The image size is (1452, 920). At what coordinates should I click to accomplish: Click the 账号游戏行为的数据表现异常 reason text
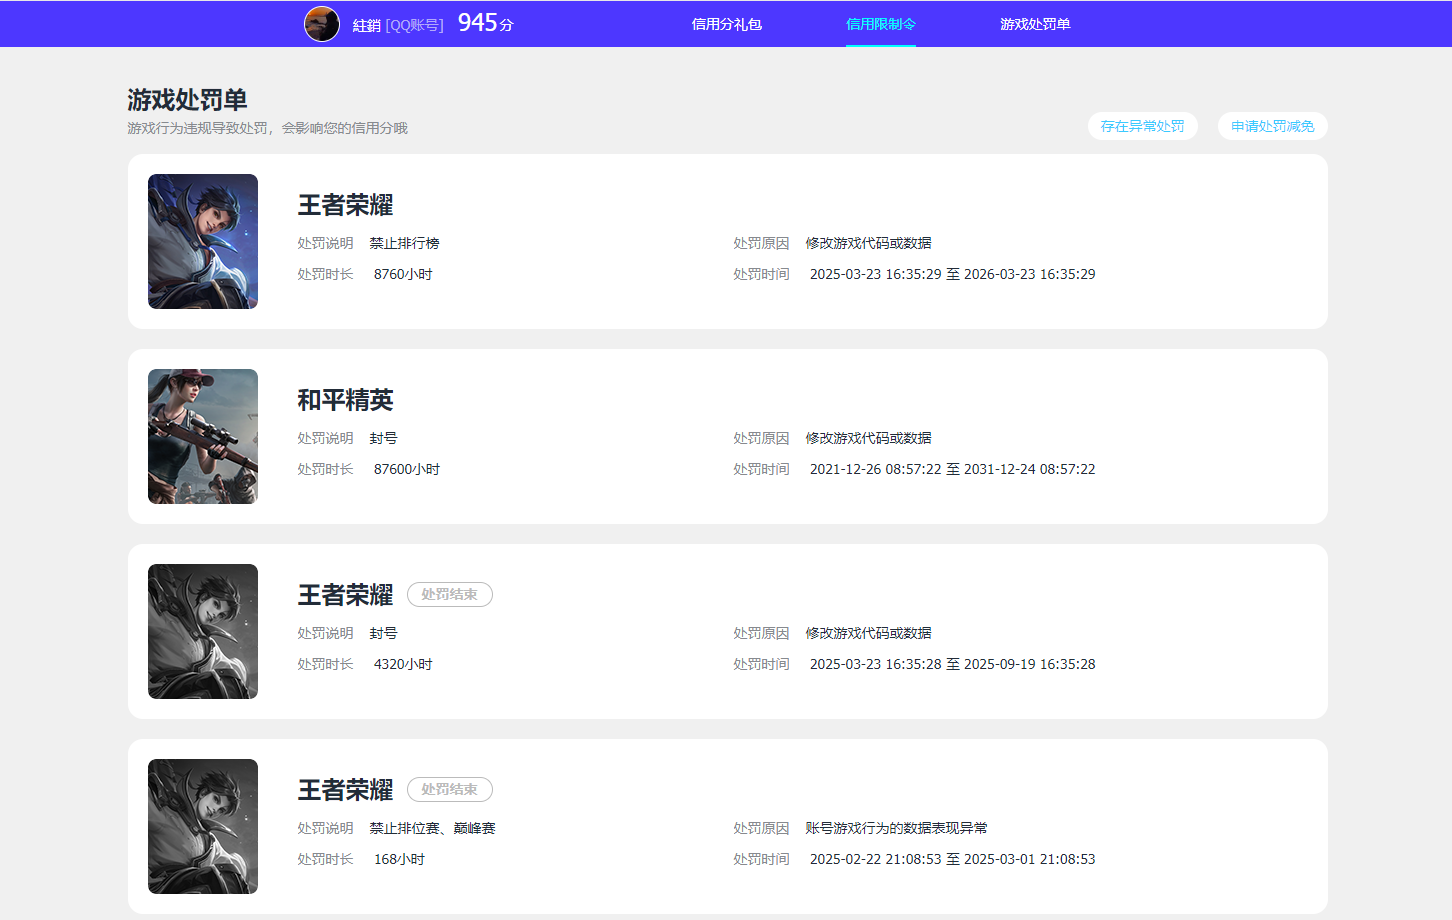coord(896,828)
